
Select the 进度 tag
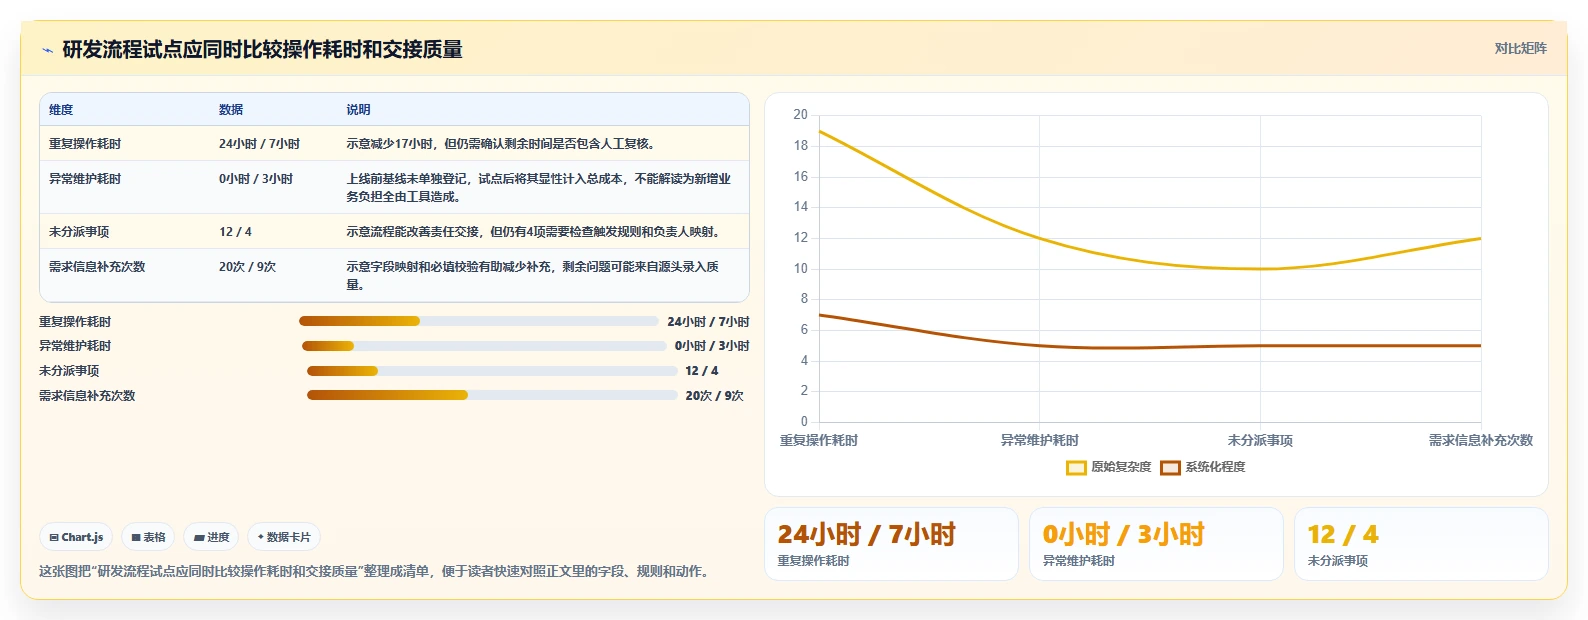[x=211, y=537]
